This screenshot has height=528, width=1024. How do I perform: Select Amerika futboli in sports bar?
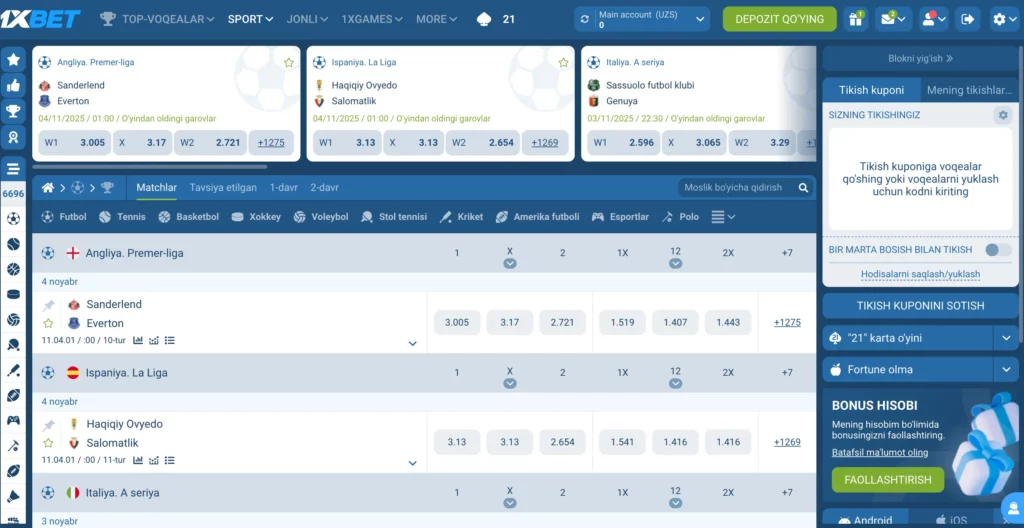pyautogui.click(x=537, y=217)
